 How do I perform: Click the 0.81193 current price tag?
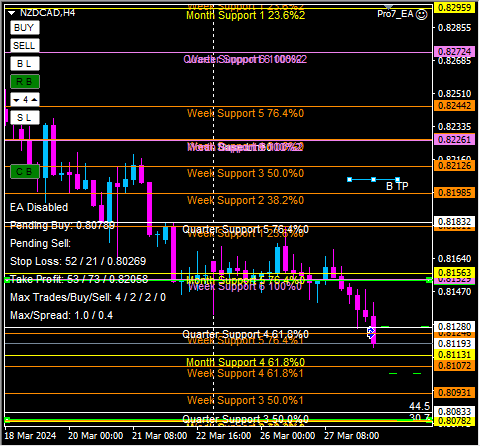click(x=455, y=344)
